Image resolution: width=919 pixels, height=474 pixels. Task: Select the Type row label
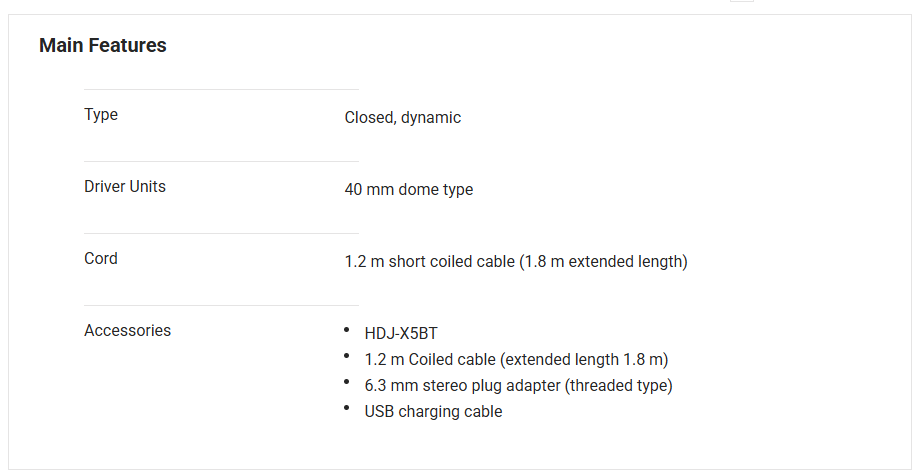coord(101,115)
